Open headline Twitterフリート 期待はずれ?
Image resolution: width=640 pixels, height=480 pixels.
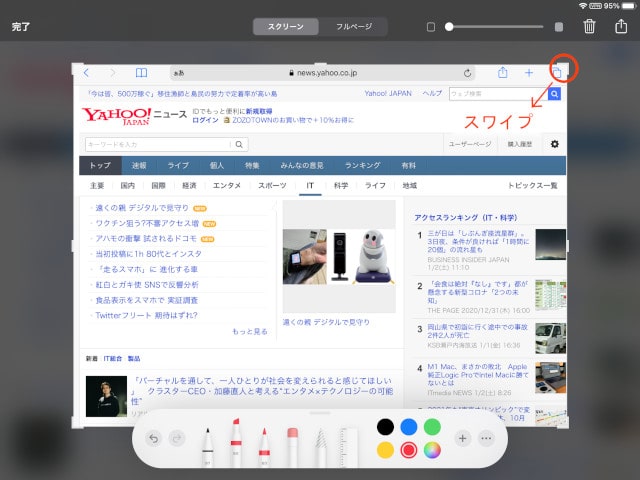point(146,315)
